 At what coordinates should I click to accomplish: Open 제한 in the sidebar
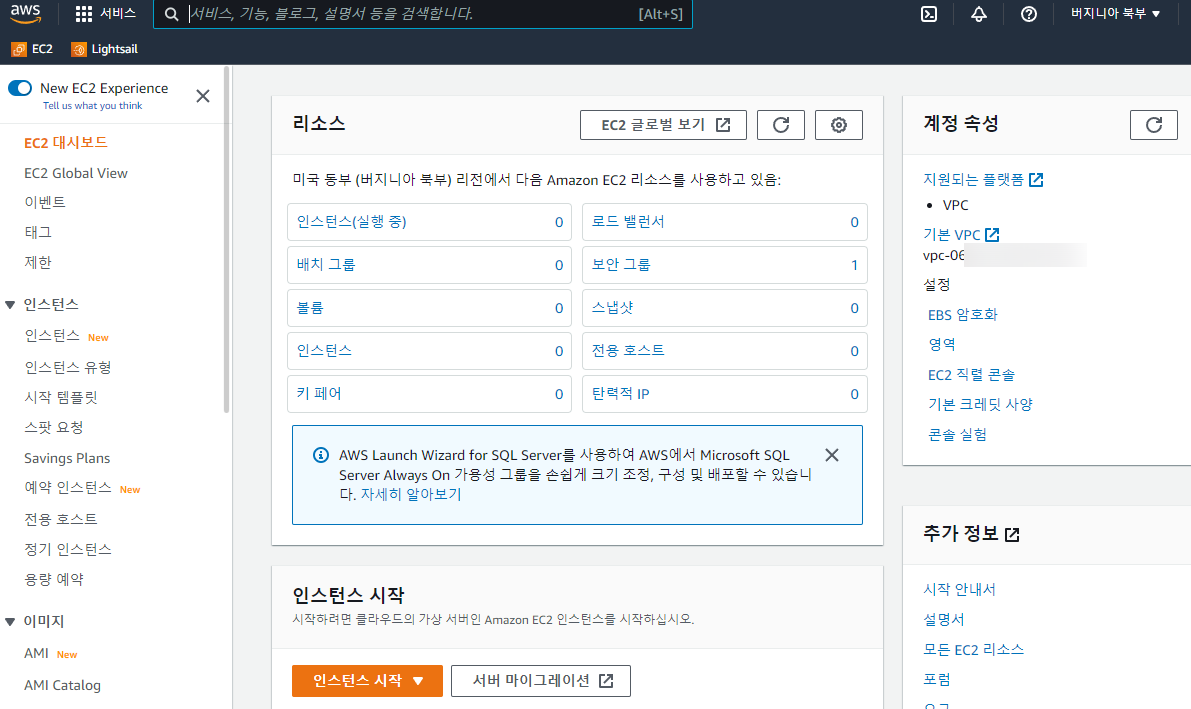38,263
